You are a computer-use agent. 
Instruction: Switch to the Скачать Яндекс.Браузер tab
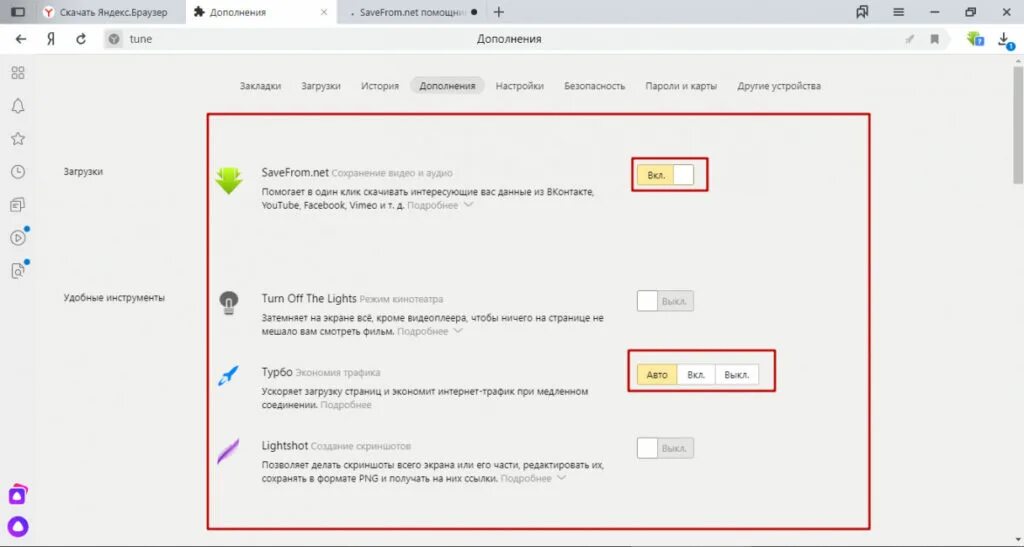pyautogui.click(x=111, y=12)
